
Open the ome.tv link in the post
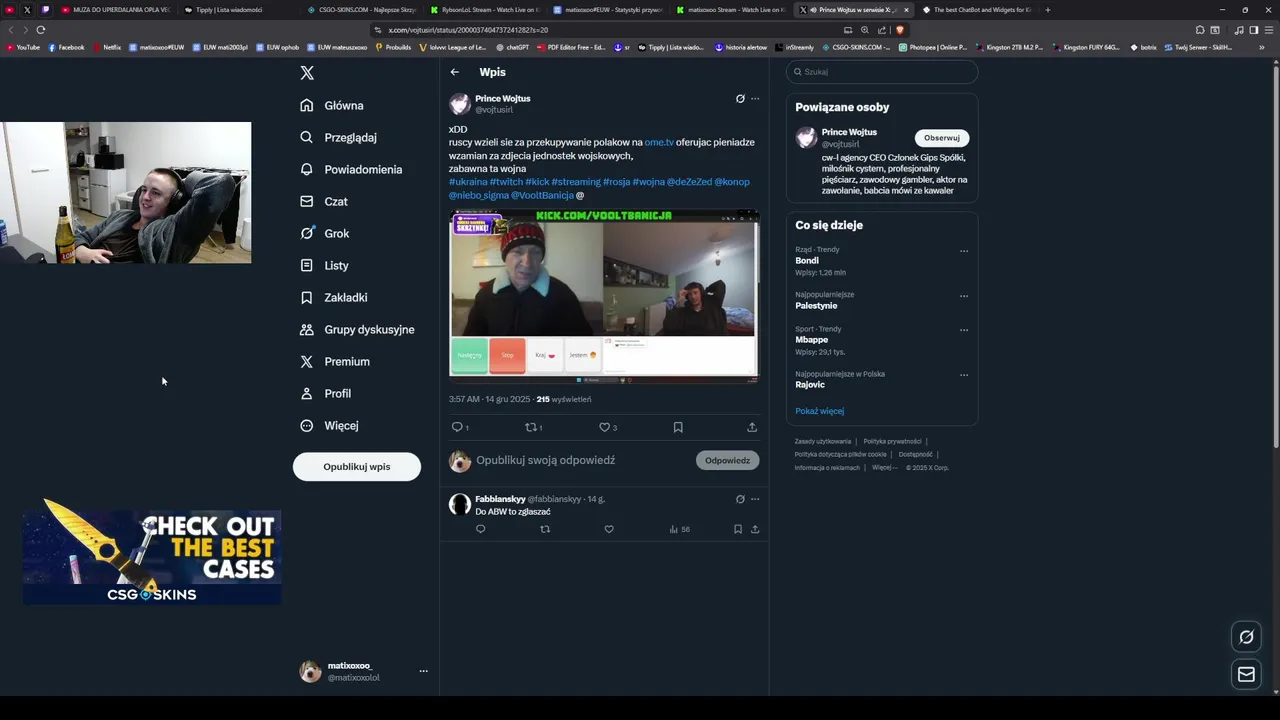[x=659, y=142]
